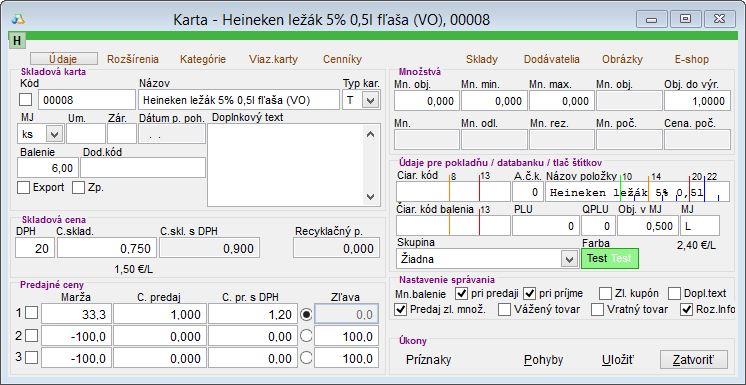Enable the Export checkbox
Viewport: 746px width, 385px height.
24,188
